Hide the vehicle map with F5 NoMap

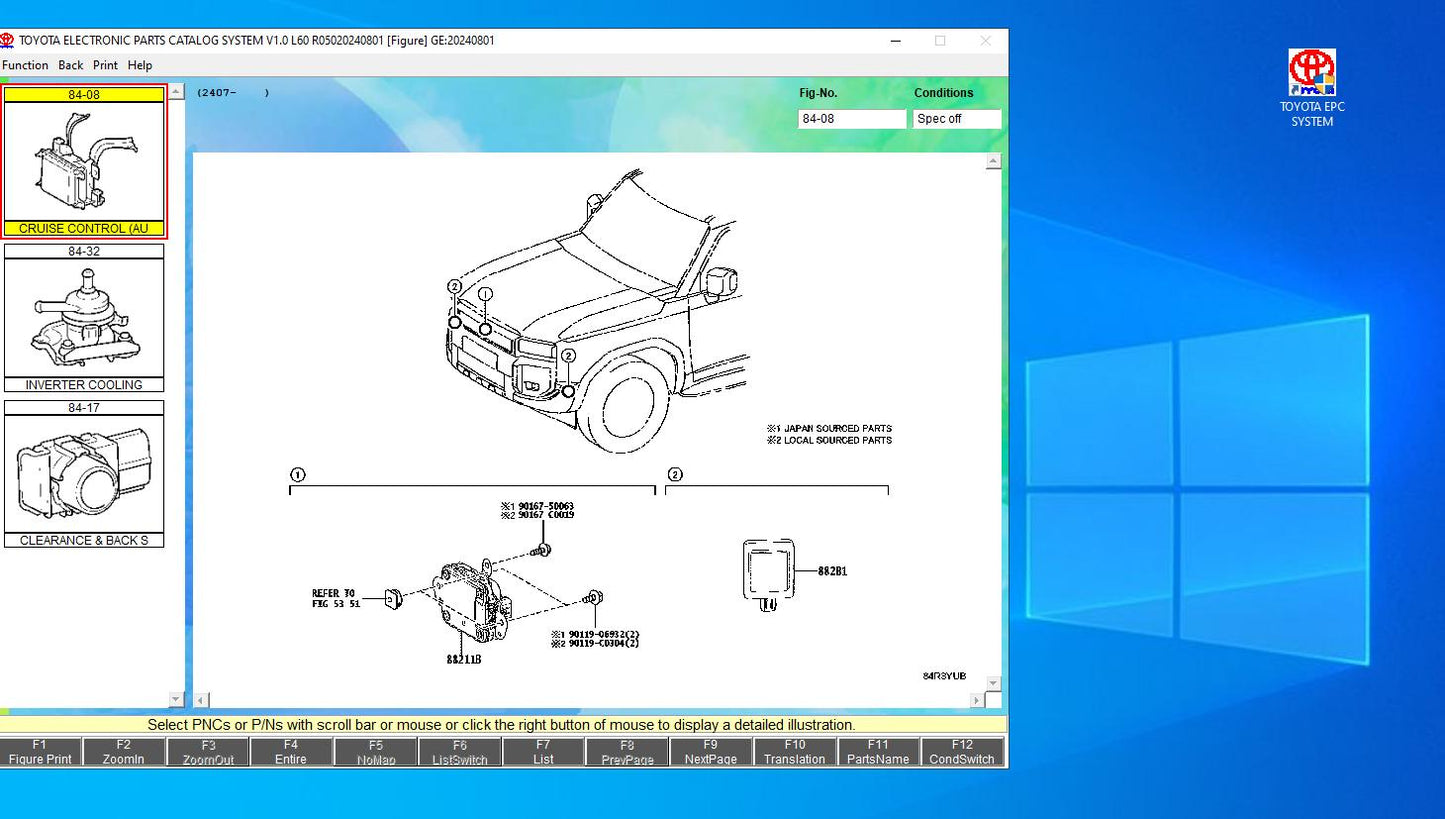click(375, 751)
